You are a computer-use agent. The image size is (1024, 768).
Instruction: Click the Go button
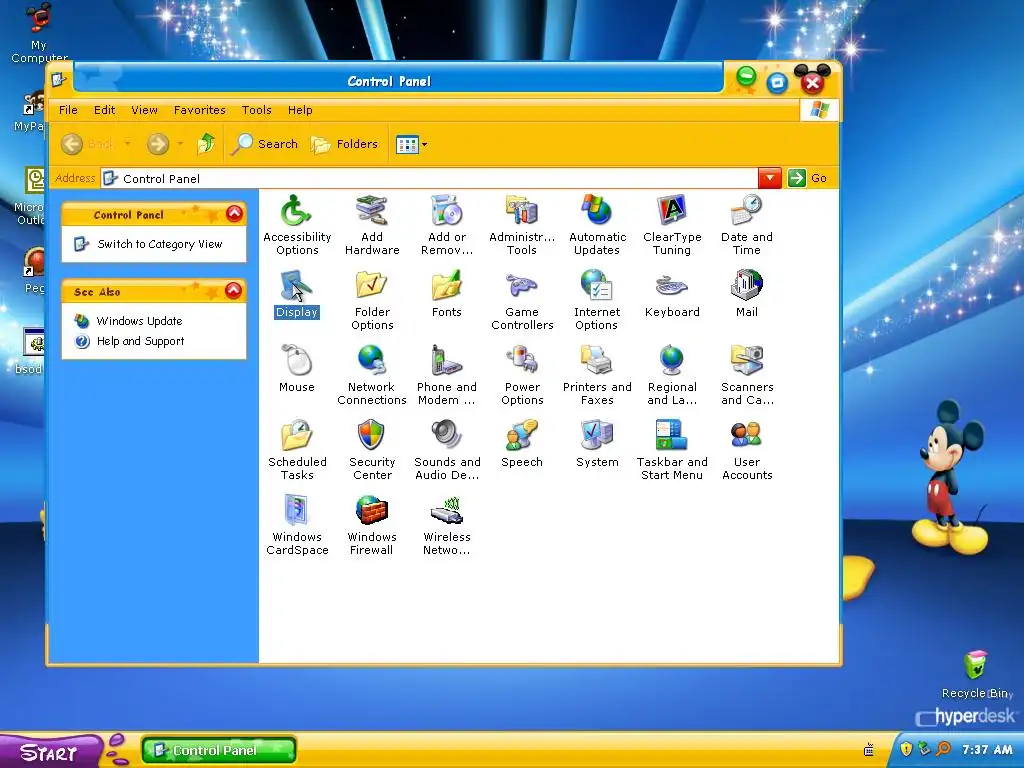point(808,178)
